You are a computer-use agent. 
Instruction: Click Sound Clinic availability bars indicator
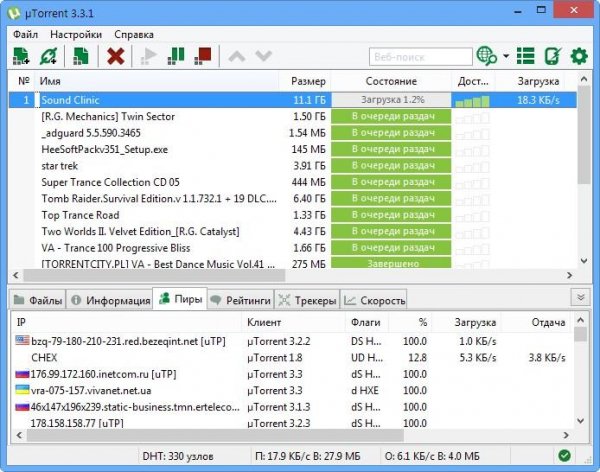[472, 101]
